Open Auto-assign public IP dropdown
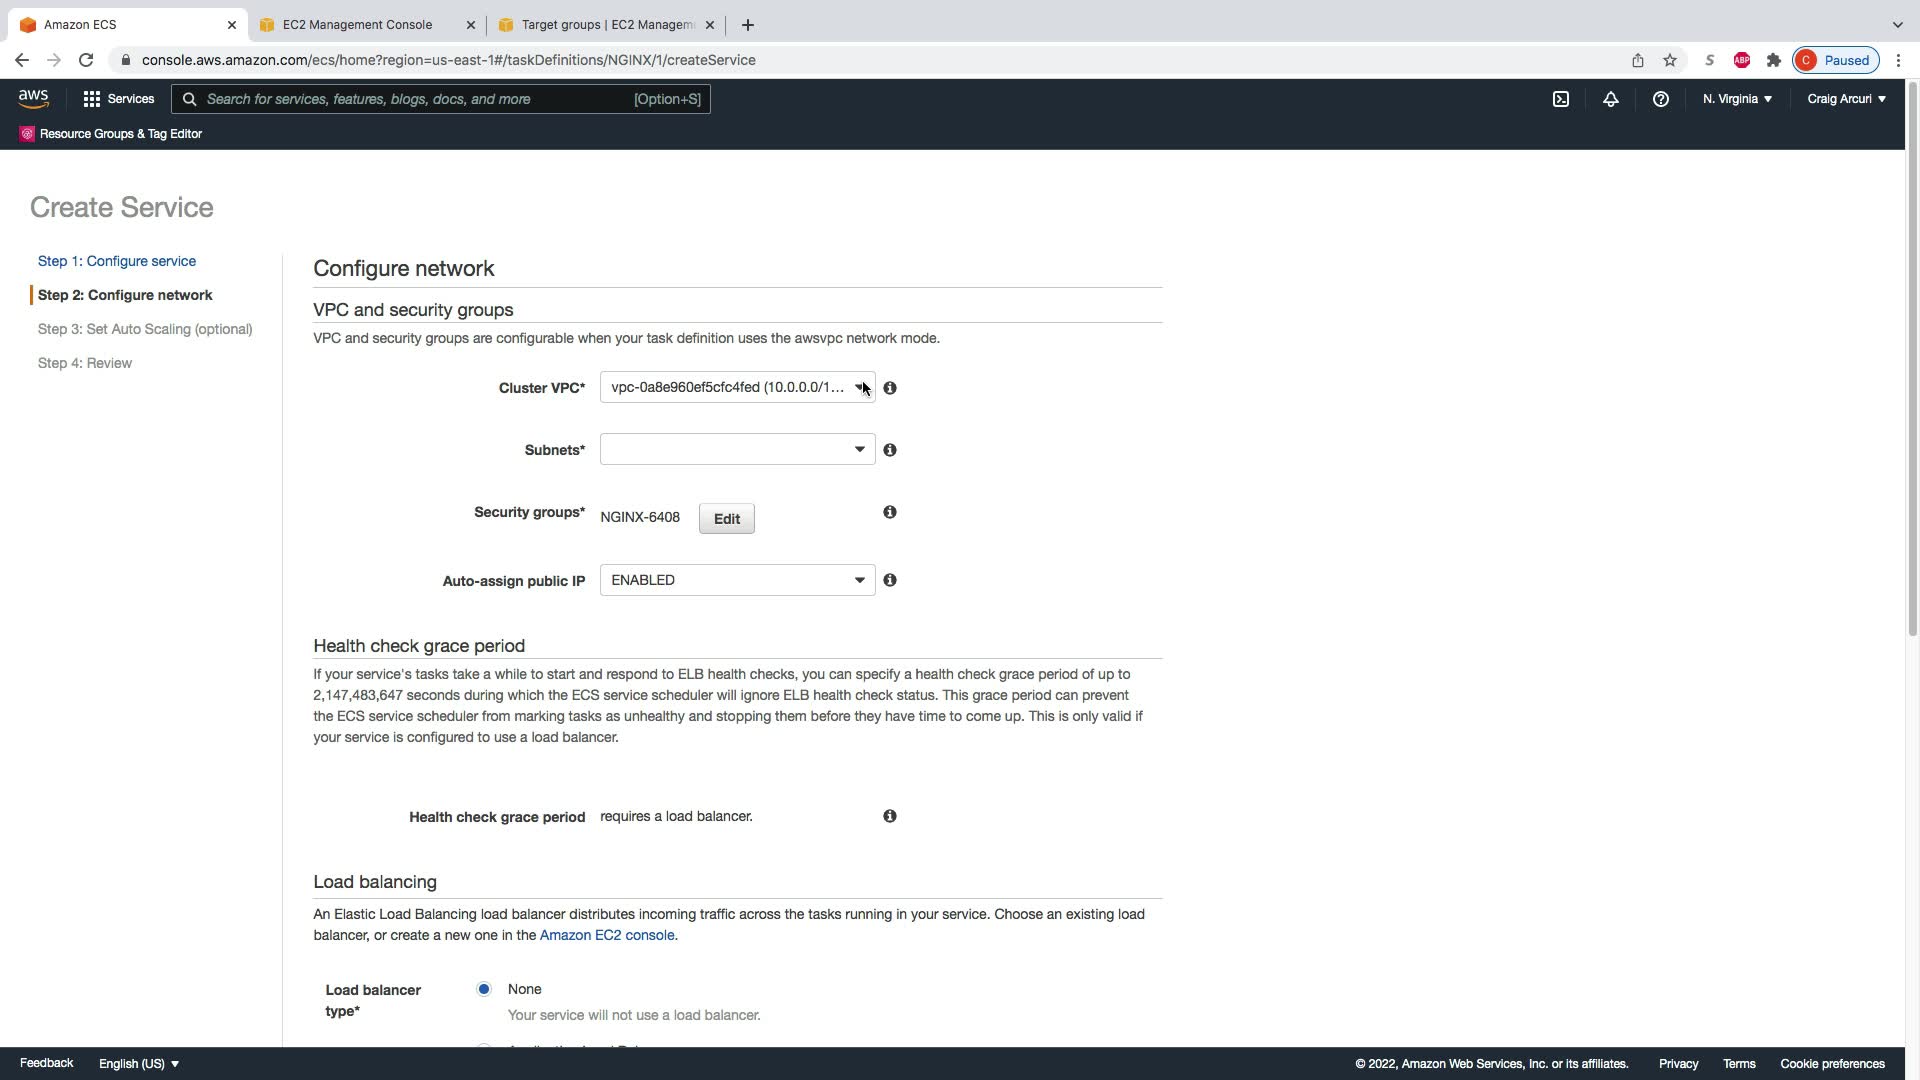This screenshot has width=1920, height=1080. (x=737, y=580)
